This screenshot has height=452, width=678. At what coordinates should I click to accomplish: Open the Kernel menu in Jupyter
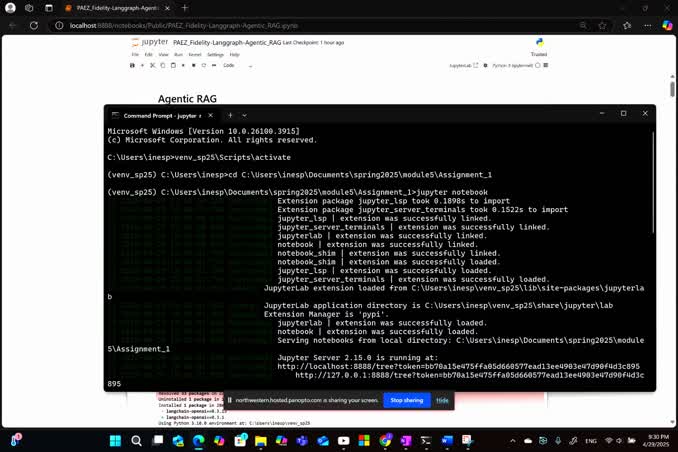(x=196, y=55)
